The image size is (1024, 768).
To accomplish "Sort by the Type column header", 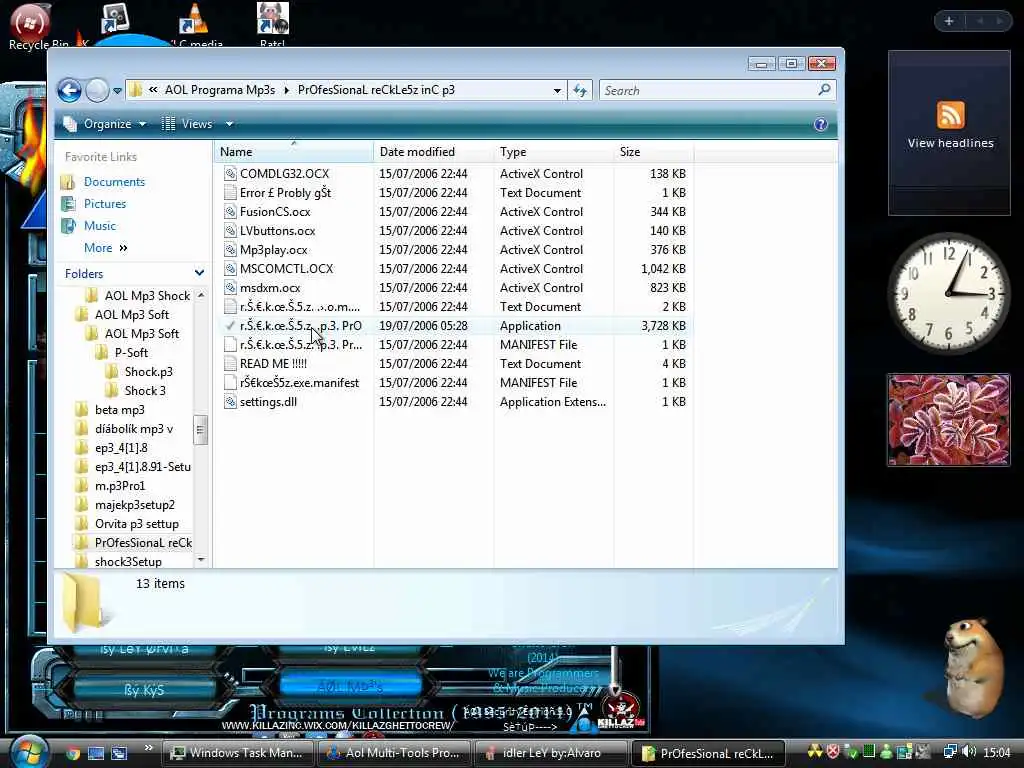I will (x=554, y=152).
